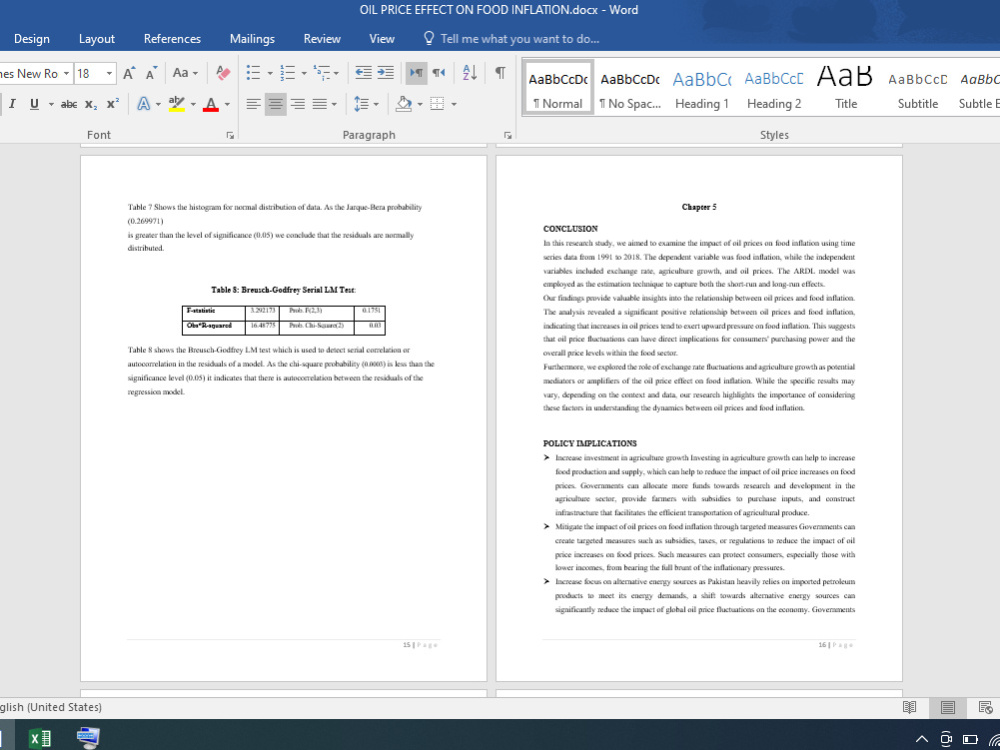Viewport: 1000px width, 750px height.
Task: Open underline style dropdown arrow
Action: coord(51,104)
